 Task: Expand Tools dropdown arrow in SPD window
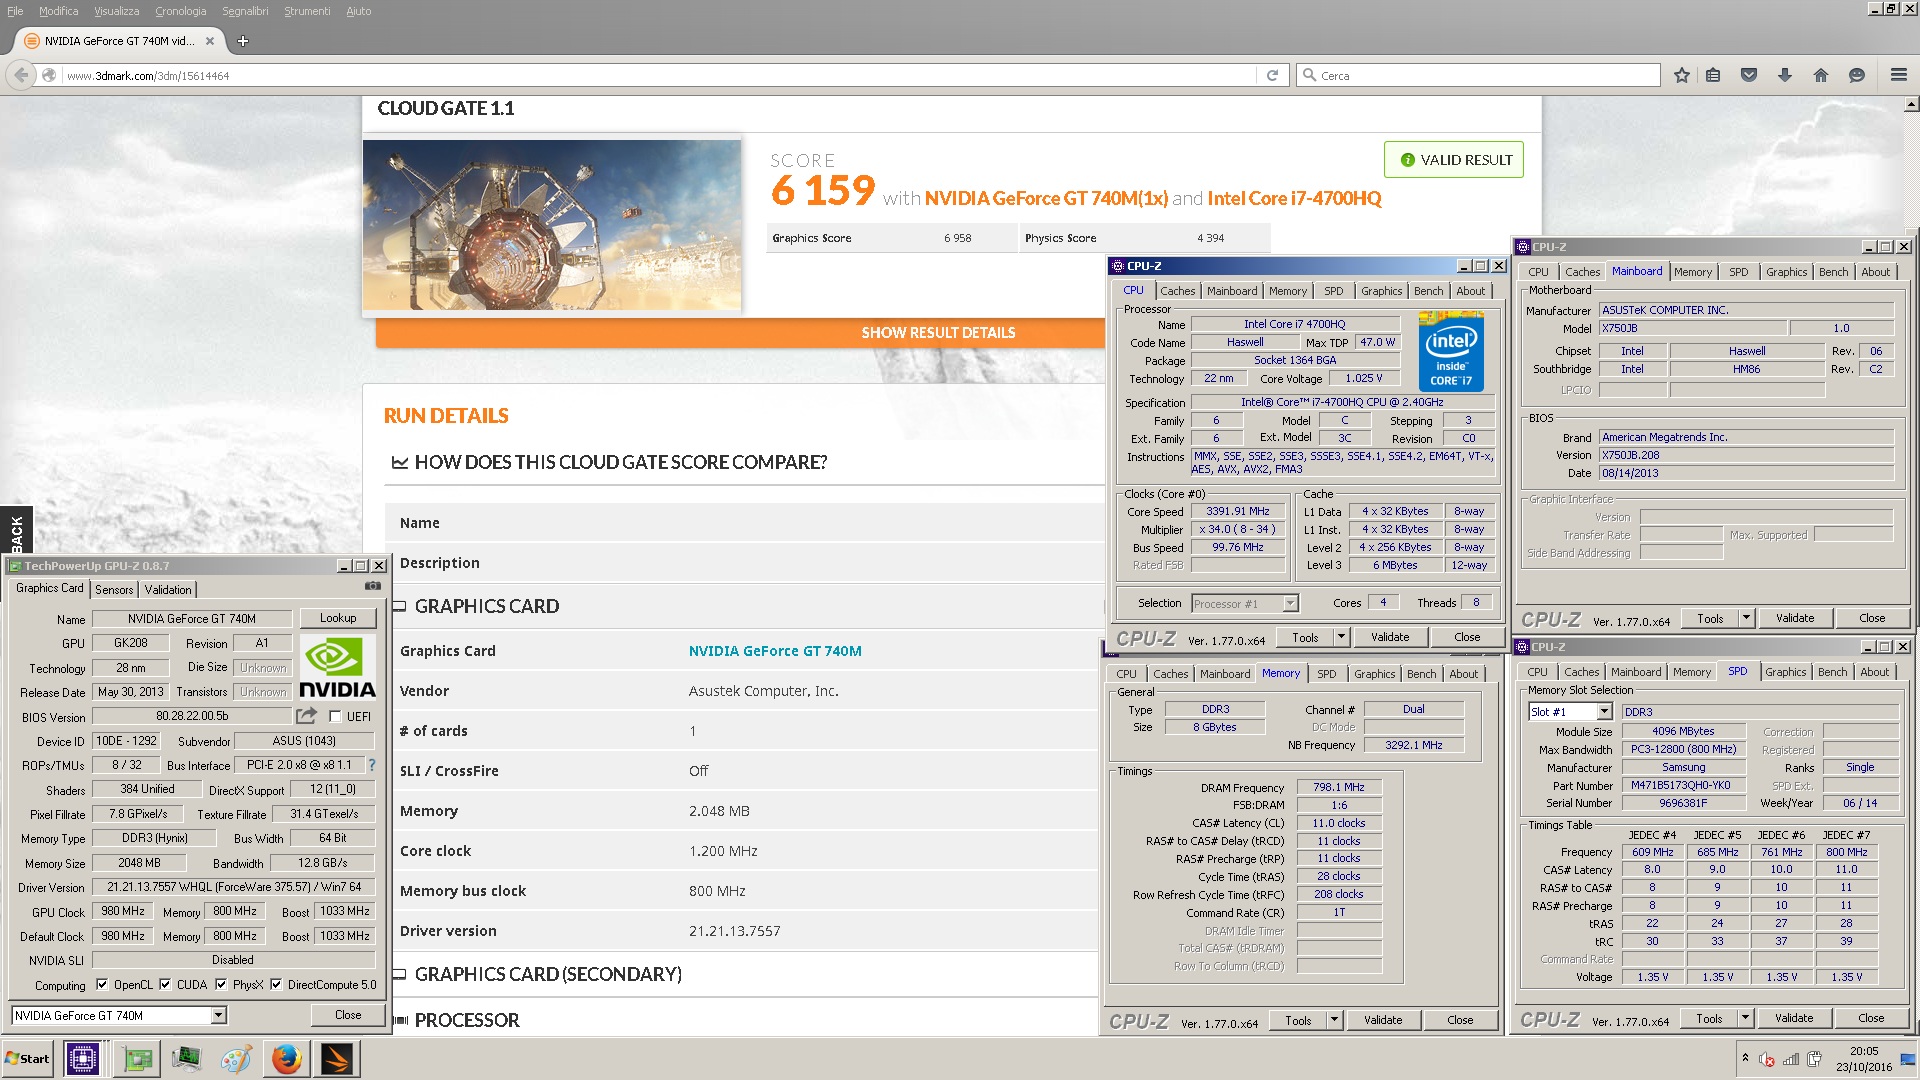(x=1745, y=1018)
